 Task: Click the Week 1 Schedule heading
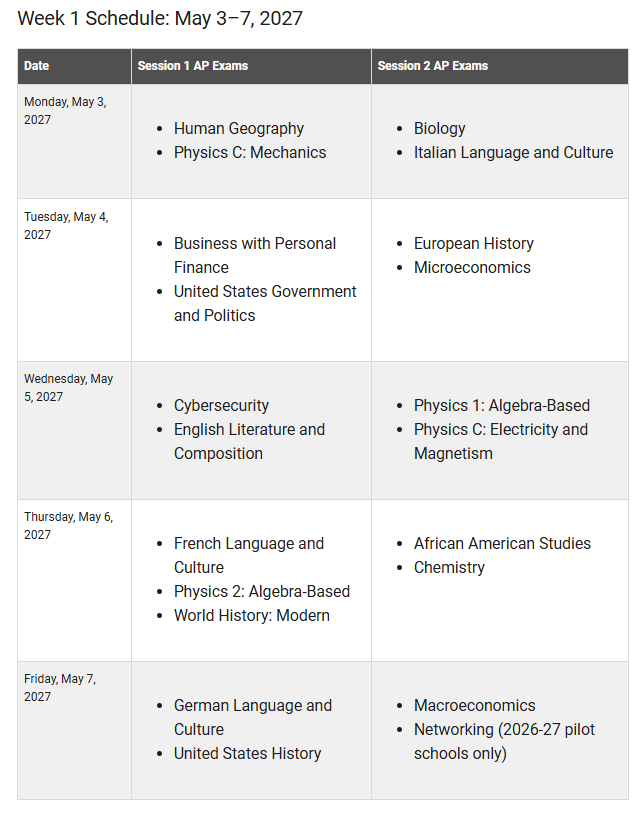tap(160, 19)
